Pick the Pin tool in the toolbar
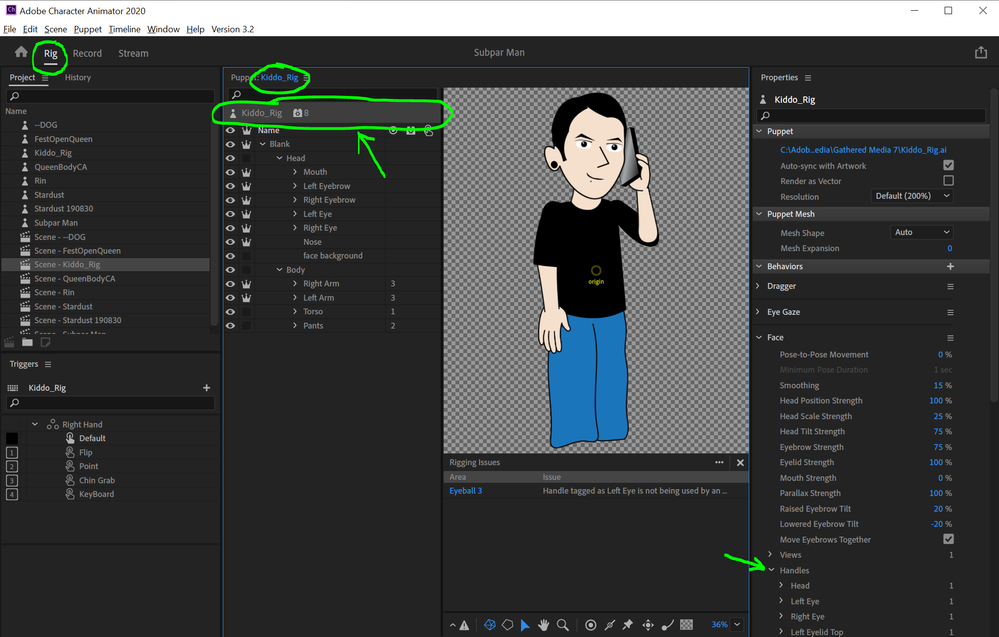 (x=628, y=625)
